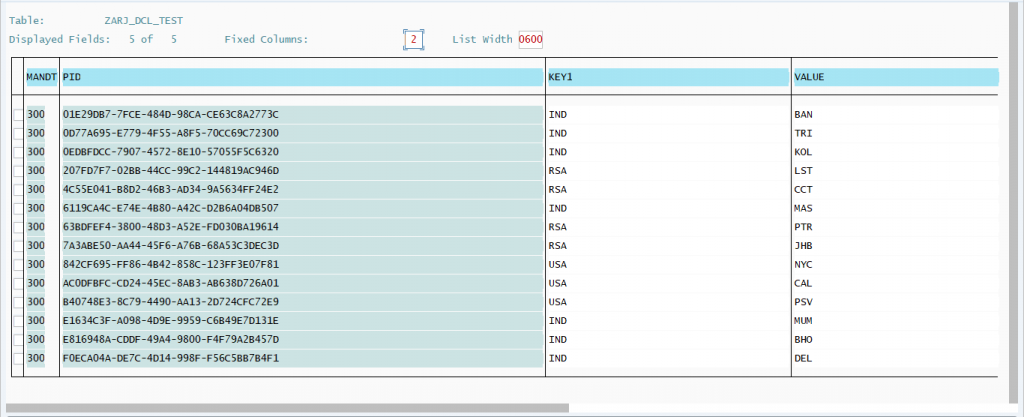This screenshot has width=1024, height=417.
Task: Tick the checkbox for NYC row
Action: [x=18, y=265]
